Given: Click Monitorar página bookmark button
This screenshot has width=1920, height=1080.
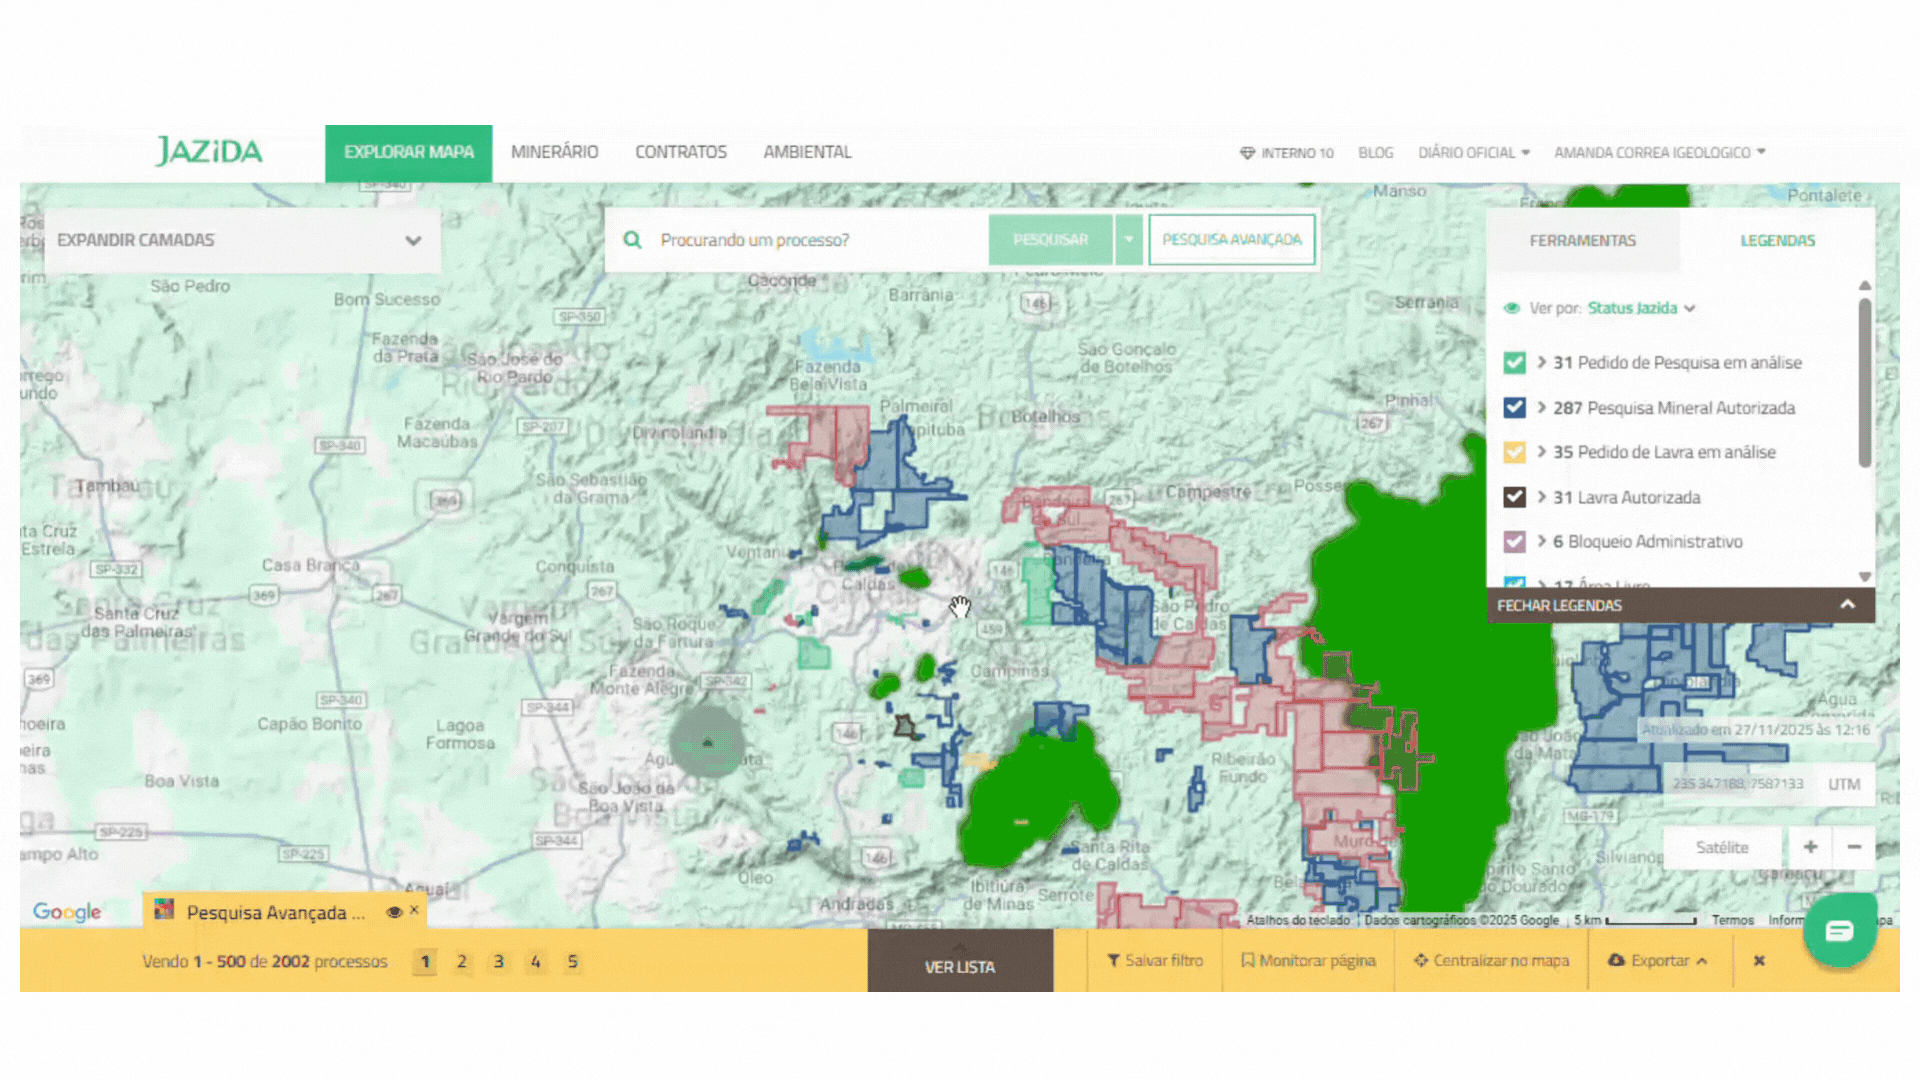Looking at the screenshot, I should (x=1308, y=960).
